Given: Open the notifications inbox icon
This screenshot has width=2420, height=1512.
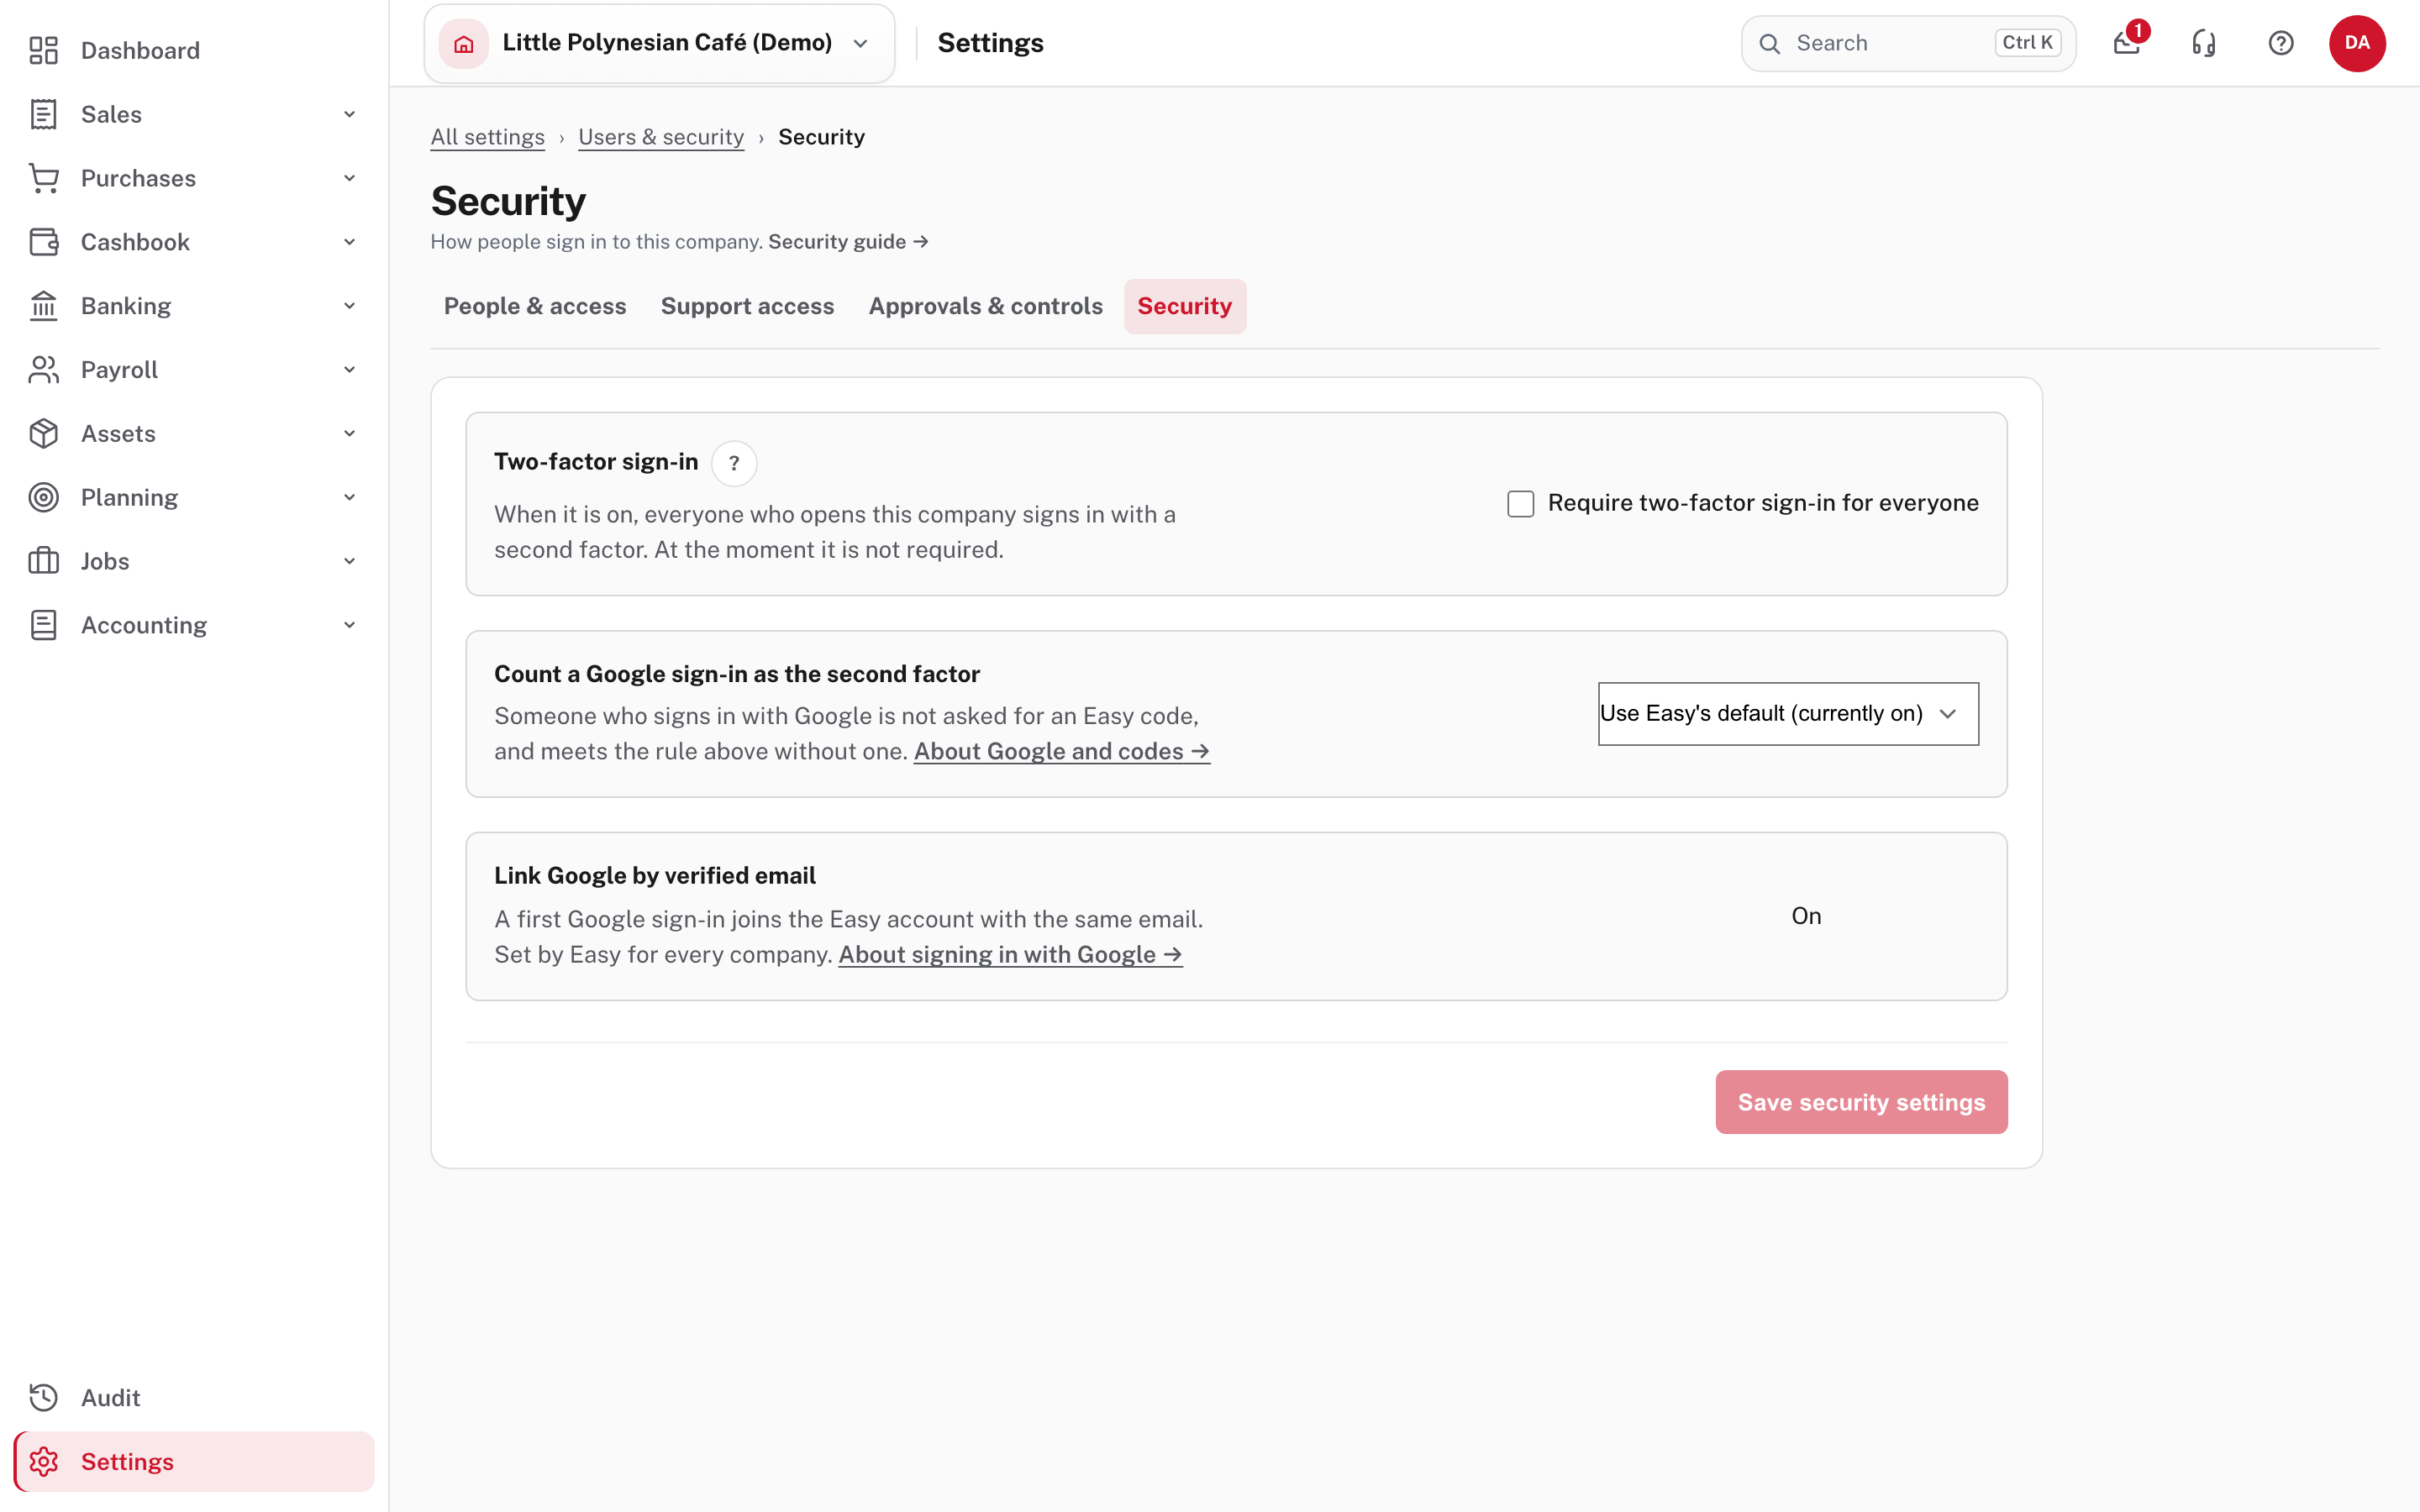Looking at the screenshot, I should coord(2127,43).
